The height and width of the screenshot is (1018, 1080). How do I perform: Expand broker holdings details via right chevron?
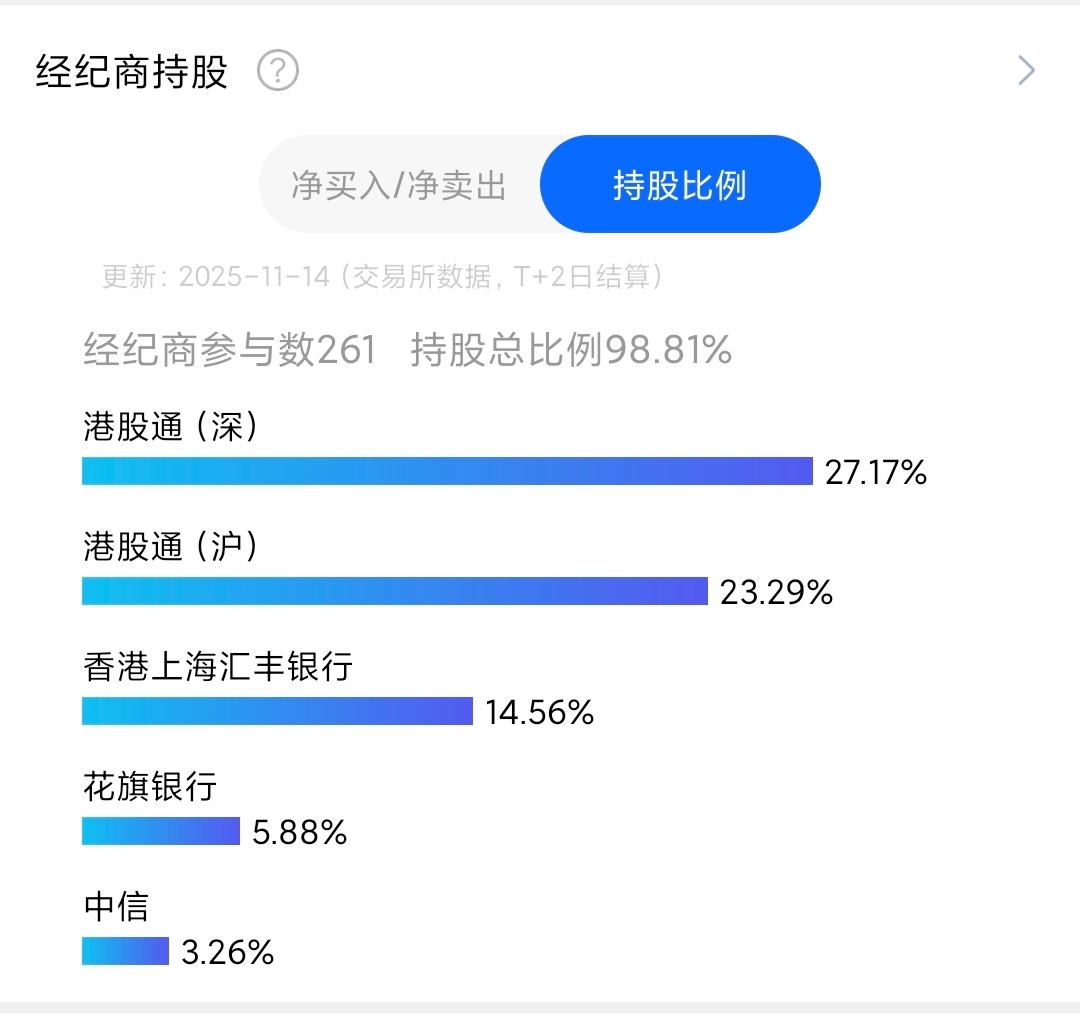(1026, 71)
